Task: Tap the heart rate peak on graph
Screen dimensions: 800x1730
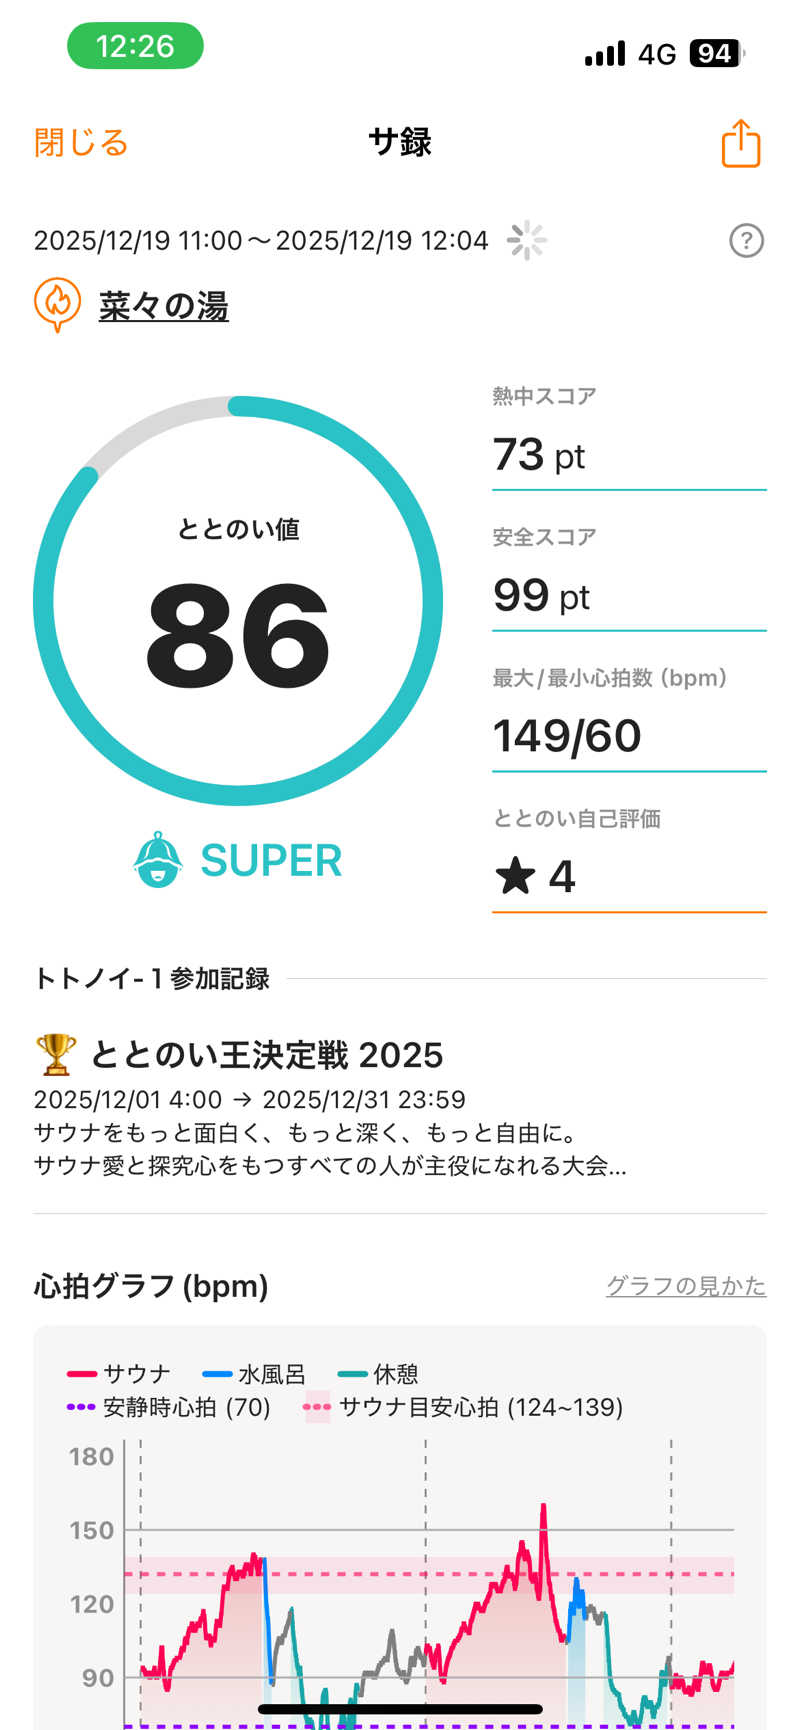Action: pos(543,1505)
